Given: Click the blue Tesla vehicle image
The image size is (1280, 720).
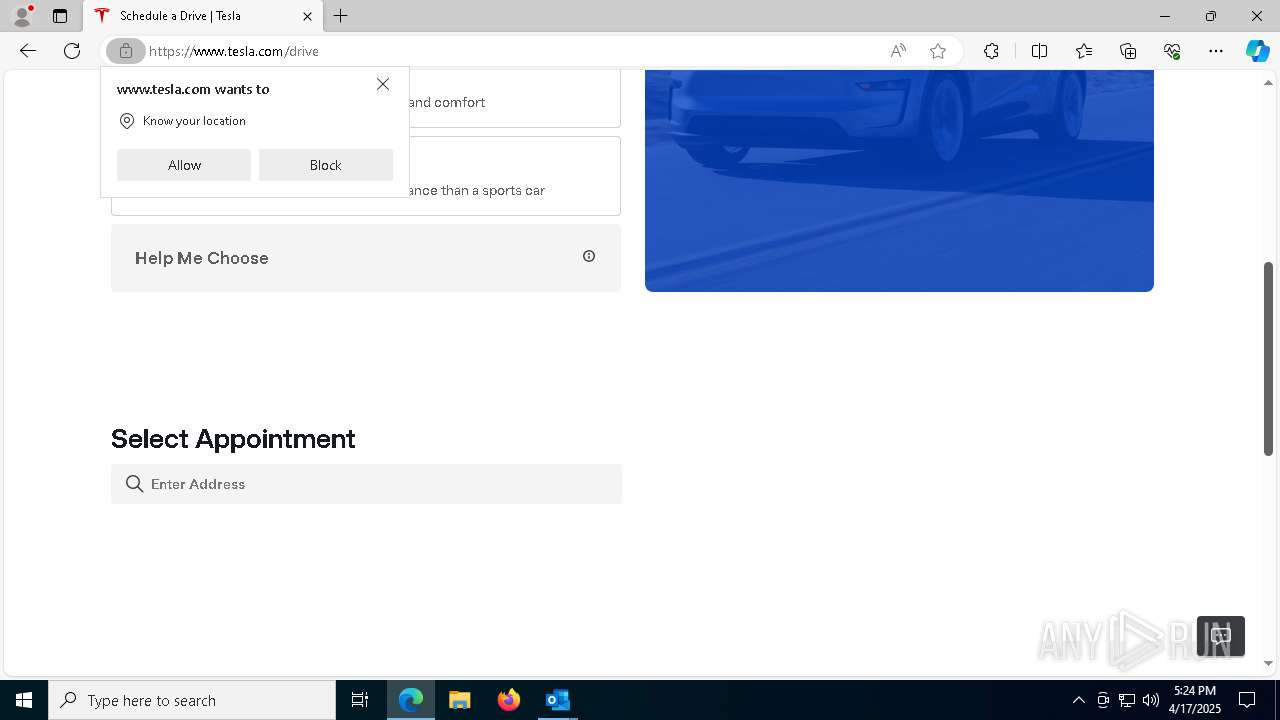Looking at the screenshot, I should point(899,181).
